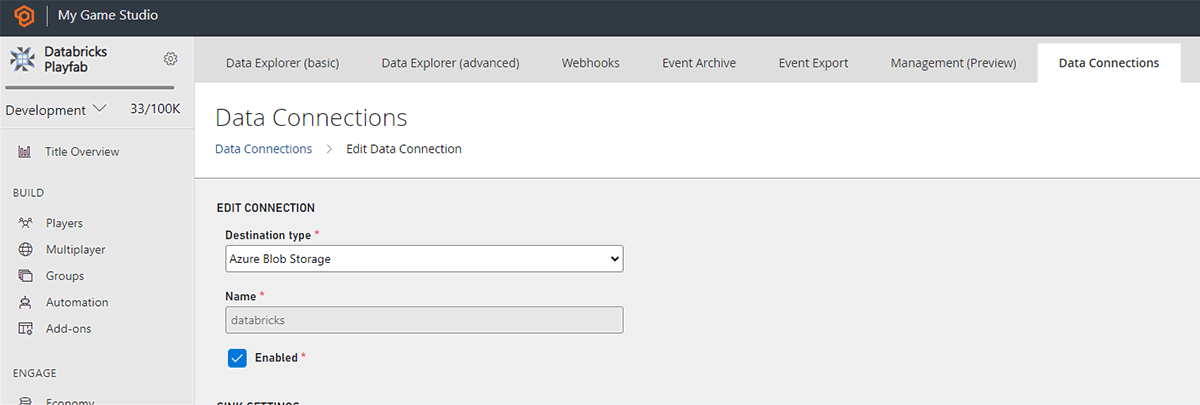This screenshot has width=1200, height=405.
Task: Click the Automation icon in sidebar
Action: coord(25,302)
